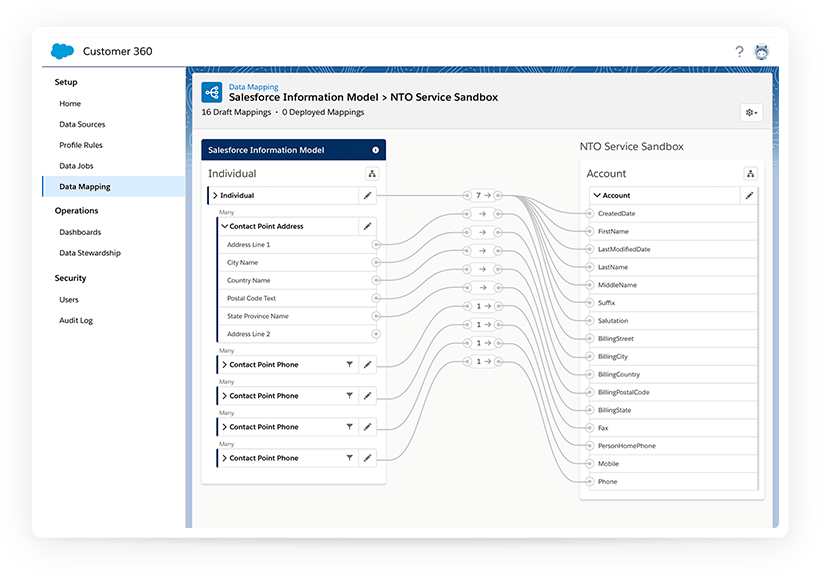The width and height of the screenshot is (820, 574).
Task: Collapse the Account object chevron
Action: (x=597, y=196)
